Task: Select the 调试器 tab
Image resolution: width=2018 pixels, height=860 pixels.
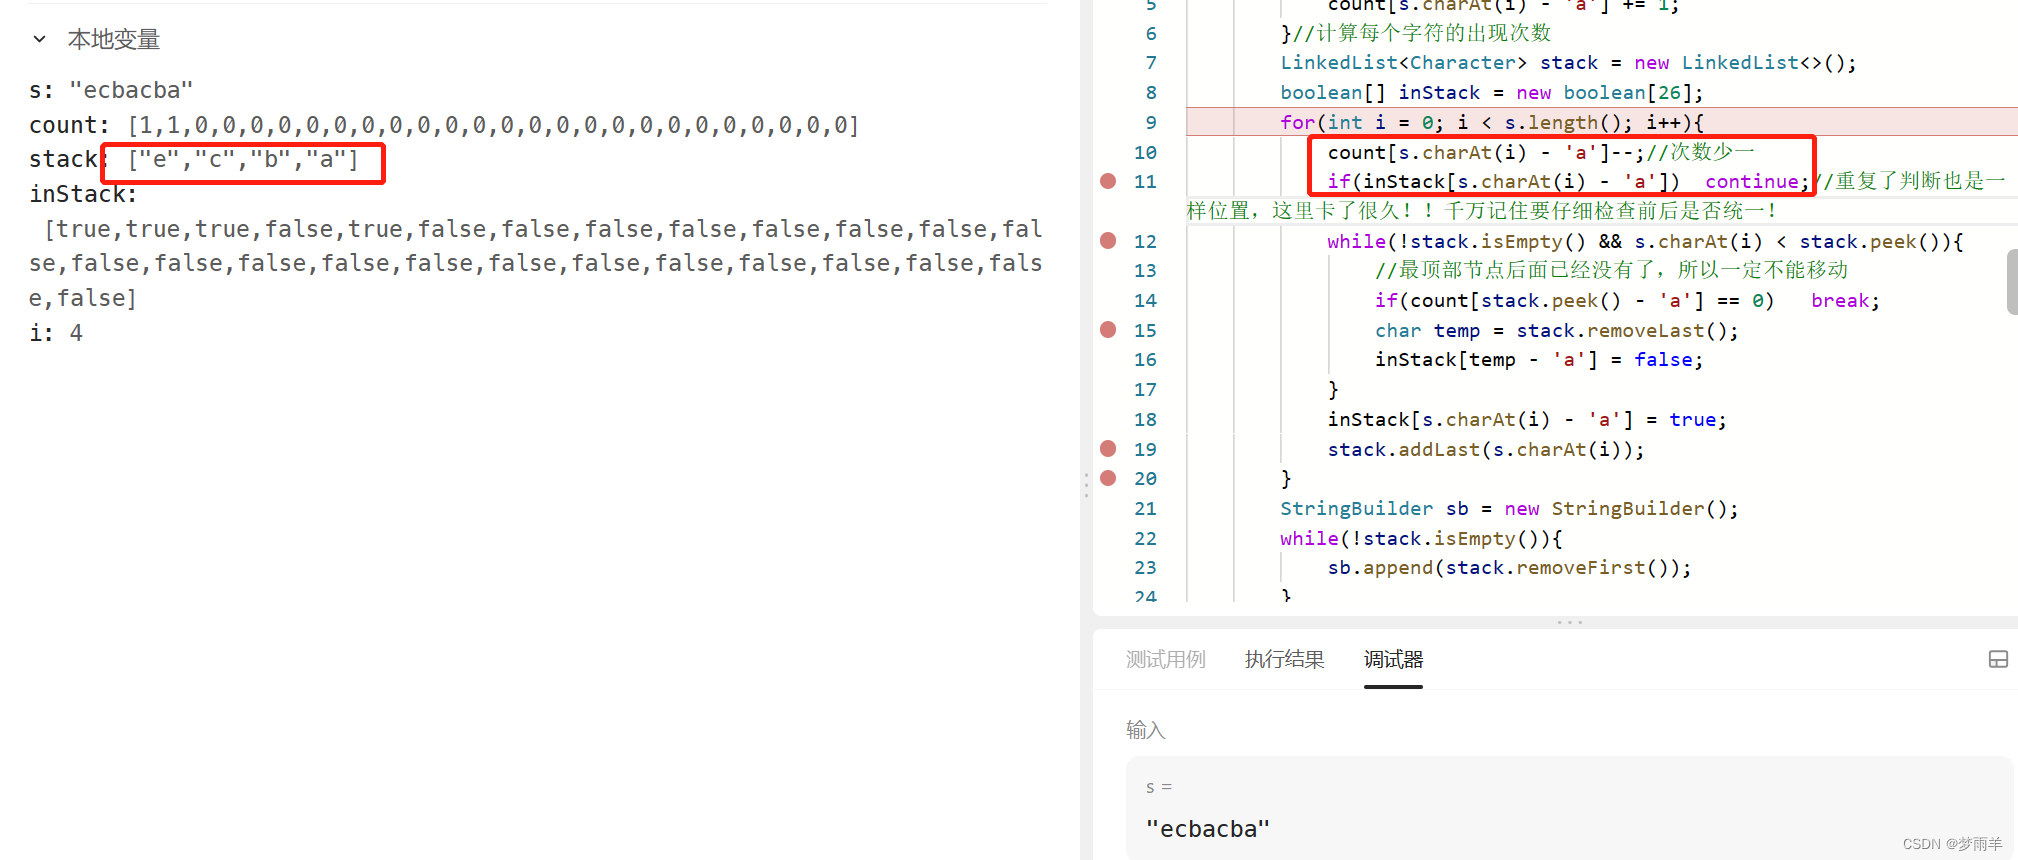Action: [1393, 659]
